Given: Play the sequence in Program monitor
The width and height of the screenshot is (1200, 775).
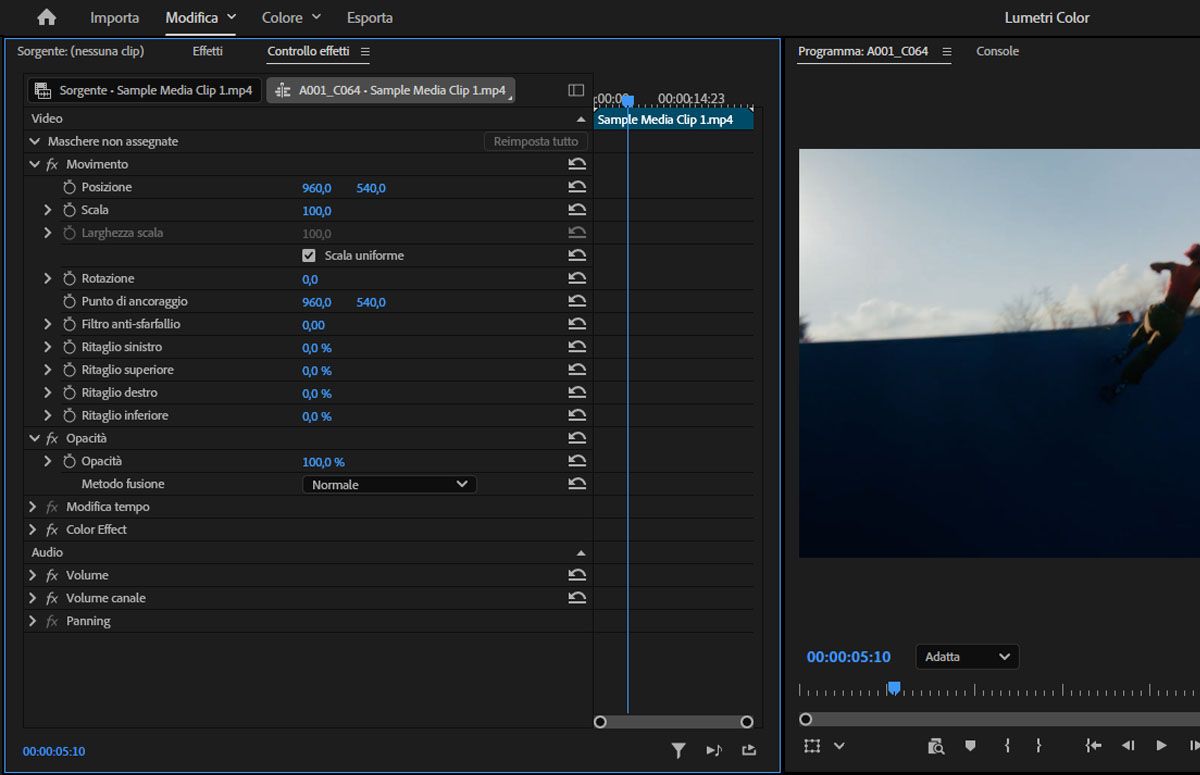Looking at the screenshot, I should [x=1161, y=746].
